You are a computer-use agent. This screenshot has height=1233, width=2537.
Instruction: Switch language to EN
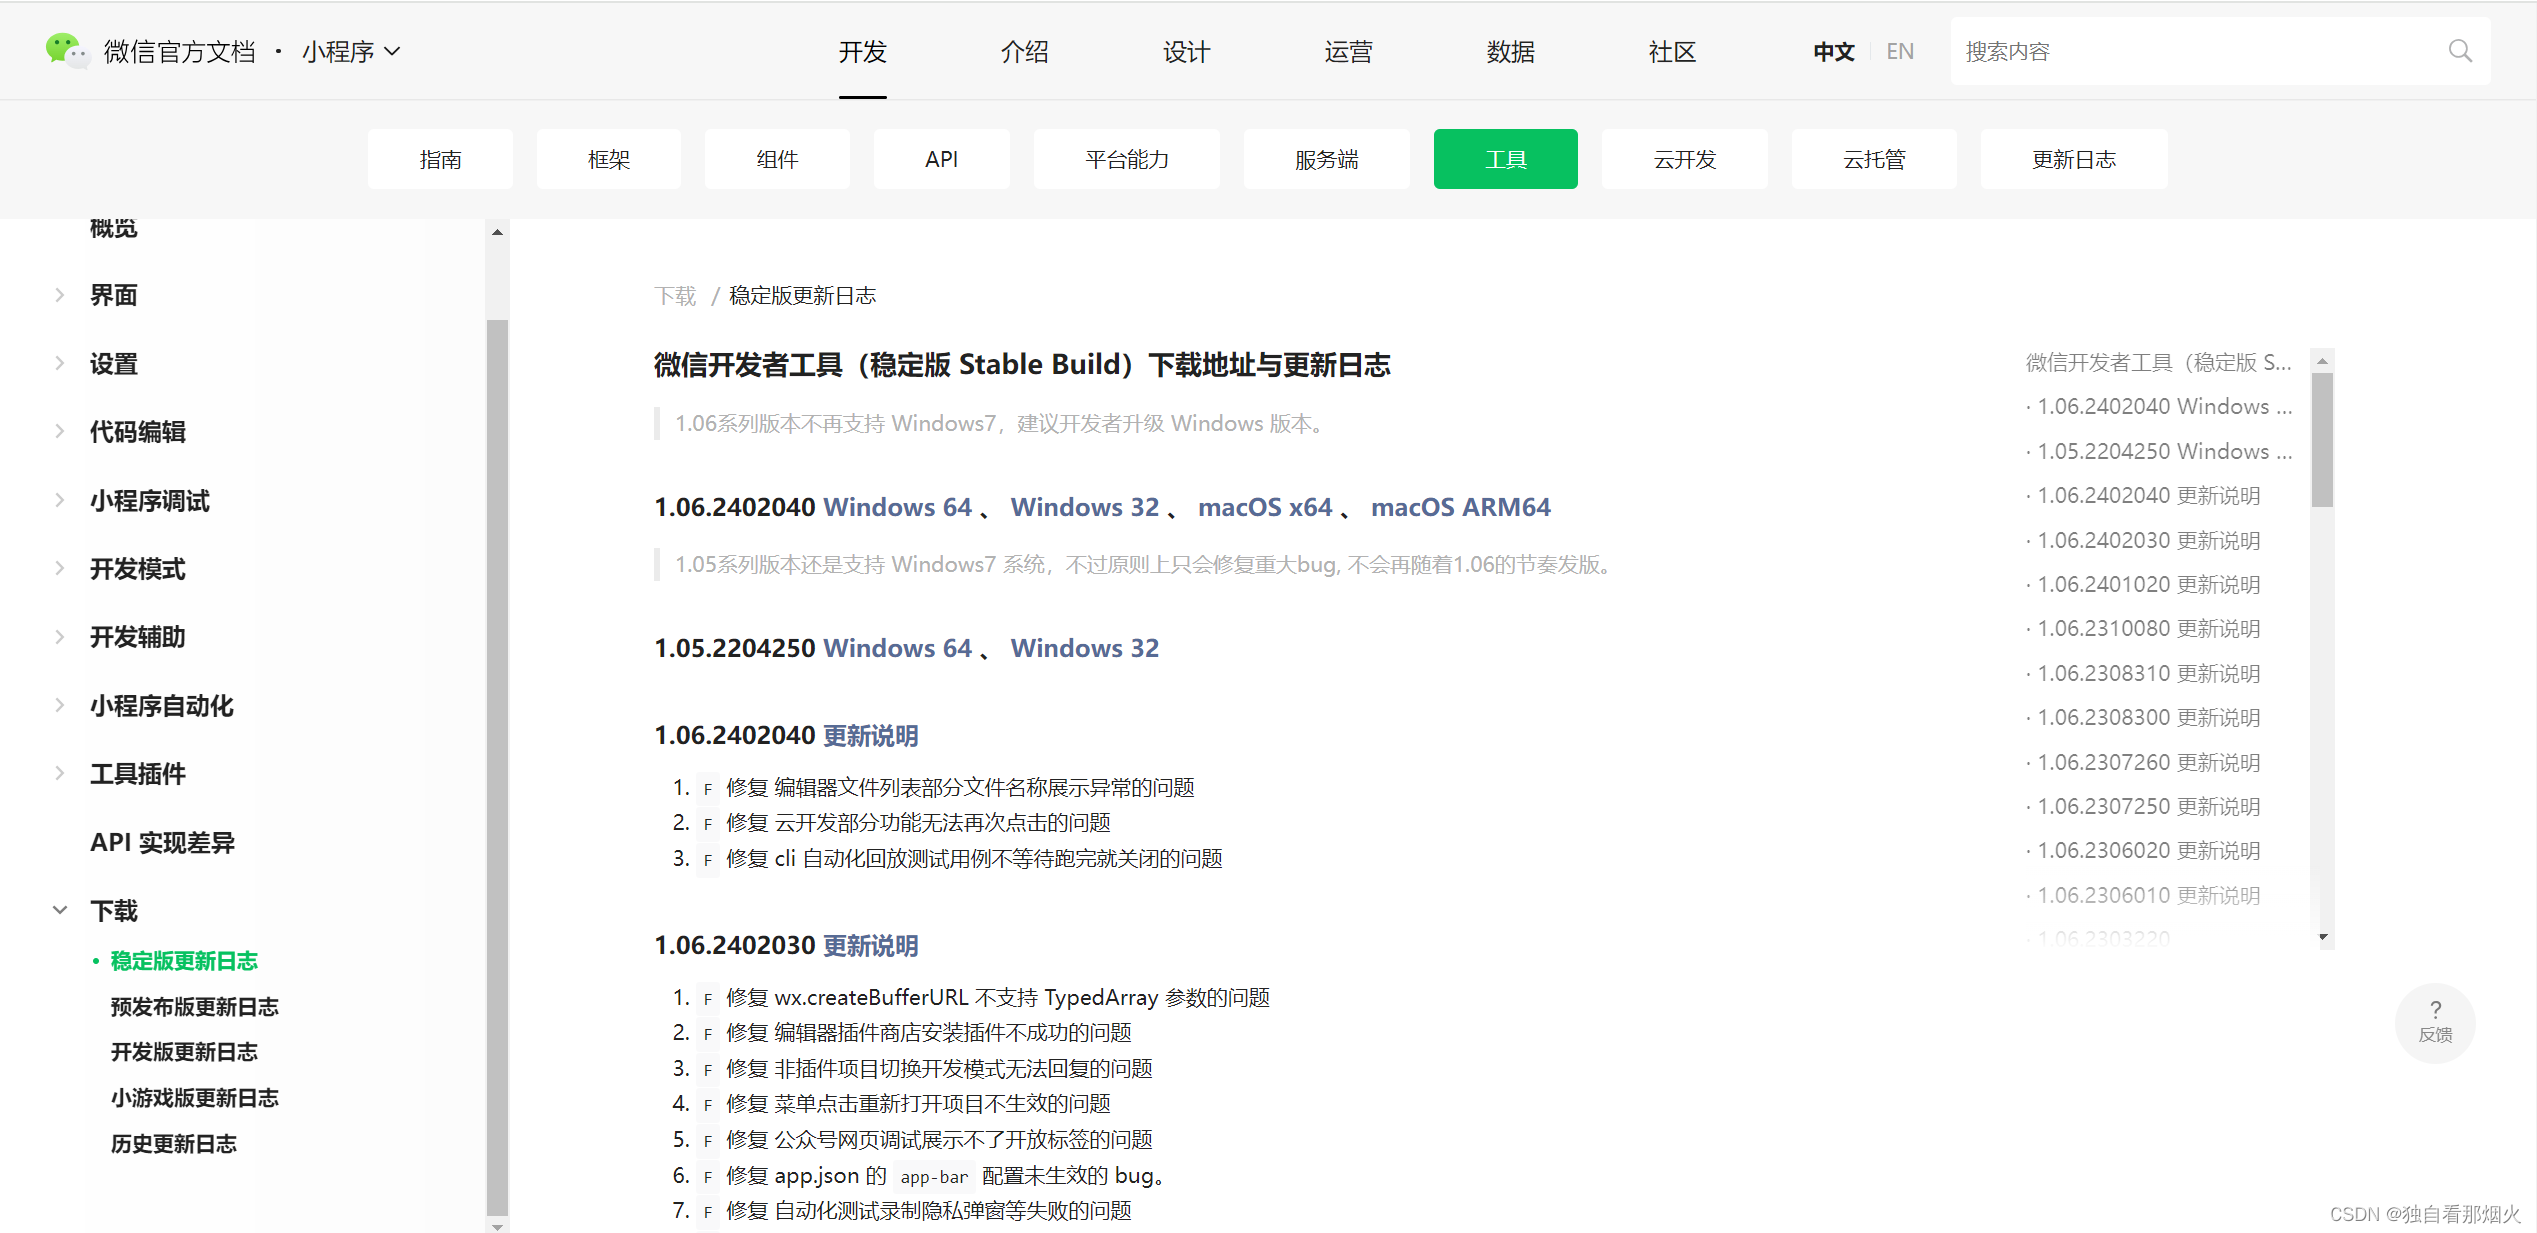(x=1900, y=51)
